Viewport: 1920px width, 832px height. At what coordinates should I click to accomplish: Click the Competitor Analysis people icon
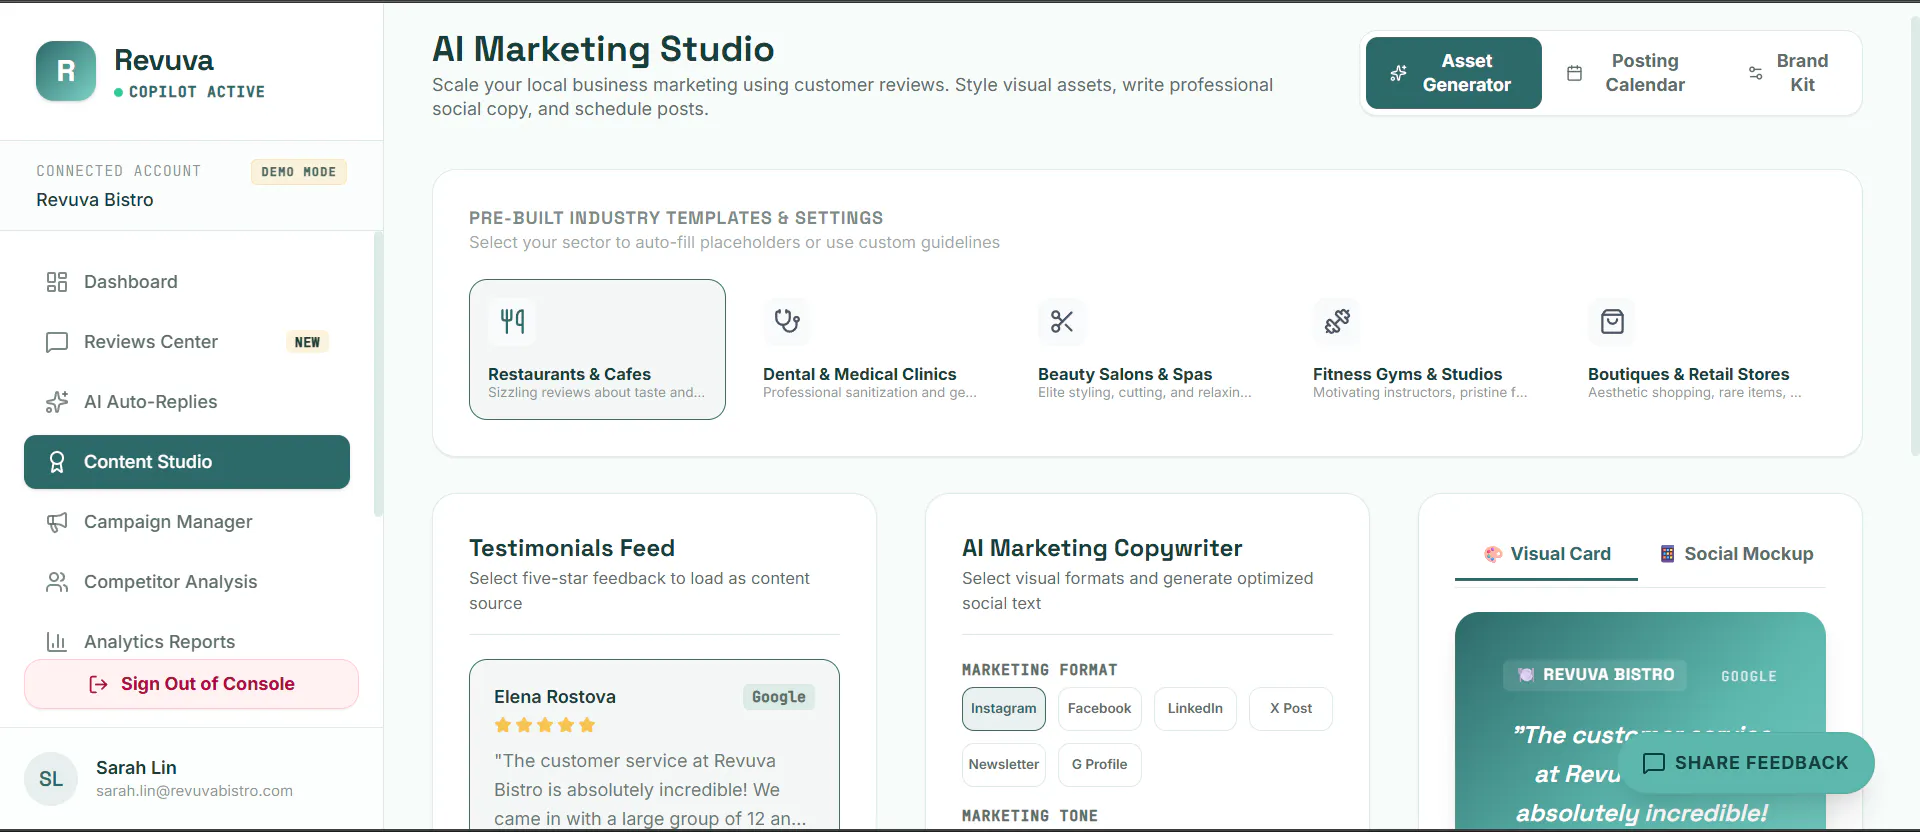pos(57,582)
